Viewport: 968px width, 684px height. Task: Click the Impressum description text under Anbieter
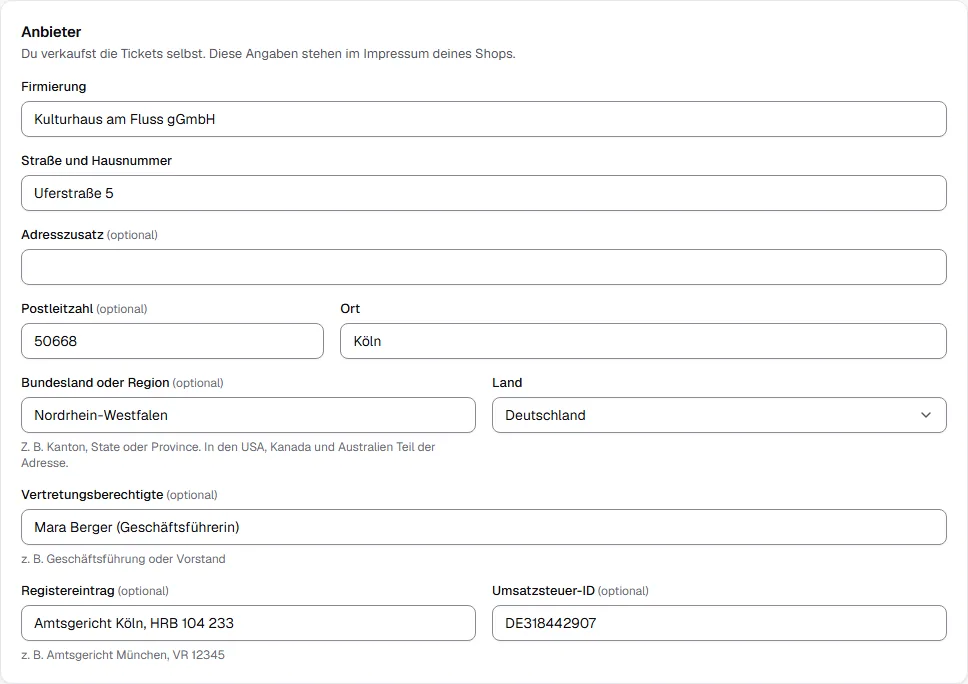pyautogui.click(x=268, y=54)
